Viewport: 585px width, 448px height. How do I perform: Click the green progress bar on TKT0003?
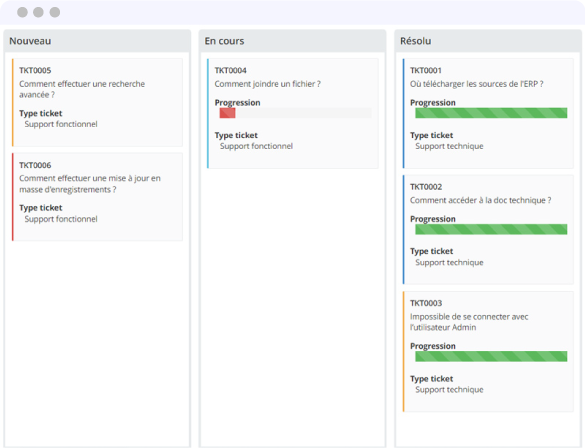491,356
